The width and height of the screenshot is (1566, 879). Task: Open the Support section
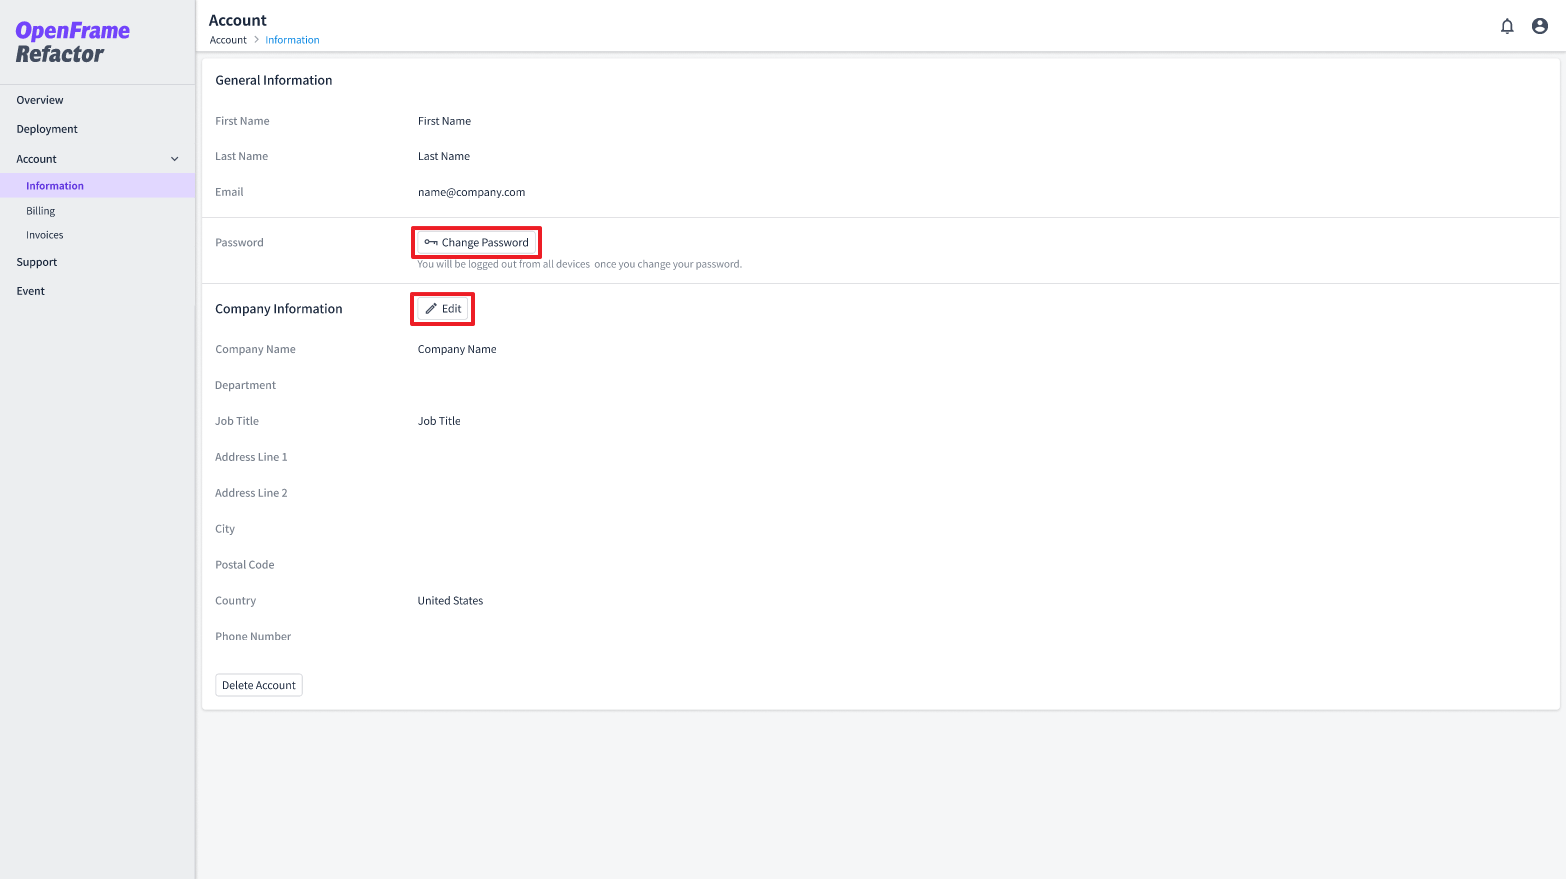(36, 261)
